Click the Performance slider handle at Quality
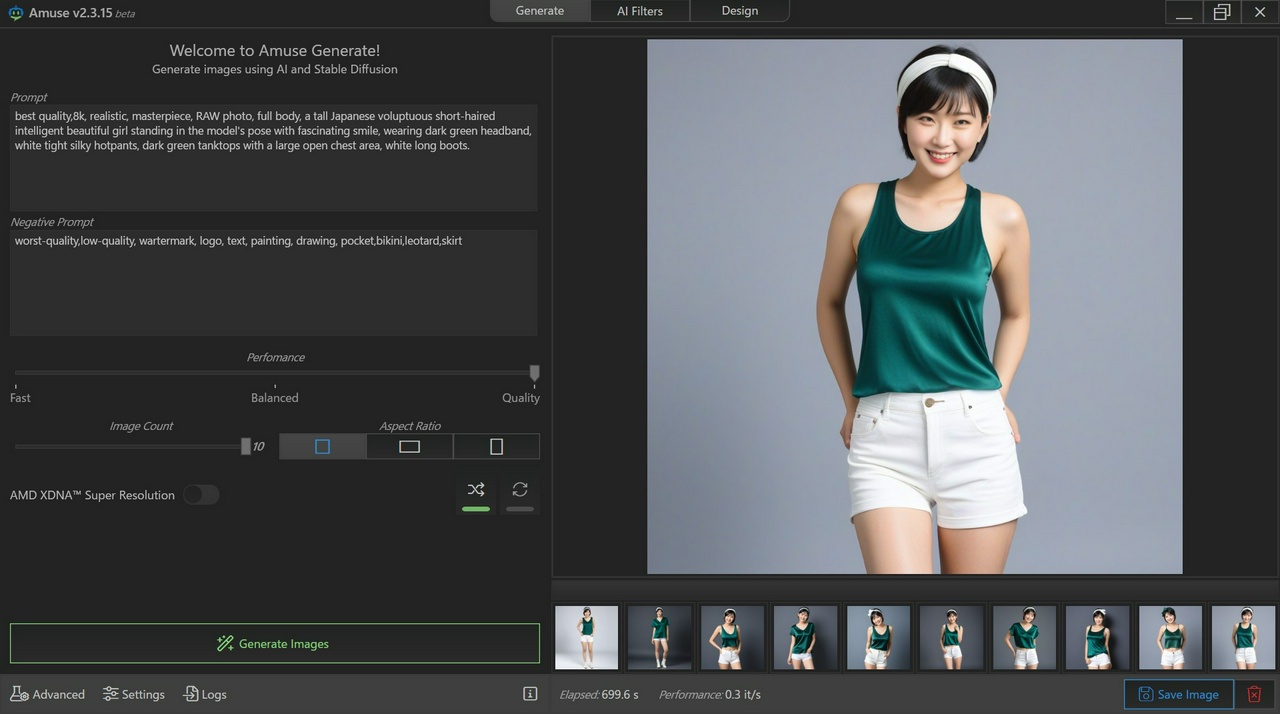1280x714 pixels. pyautogui.click(x=534, y=373)
